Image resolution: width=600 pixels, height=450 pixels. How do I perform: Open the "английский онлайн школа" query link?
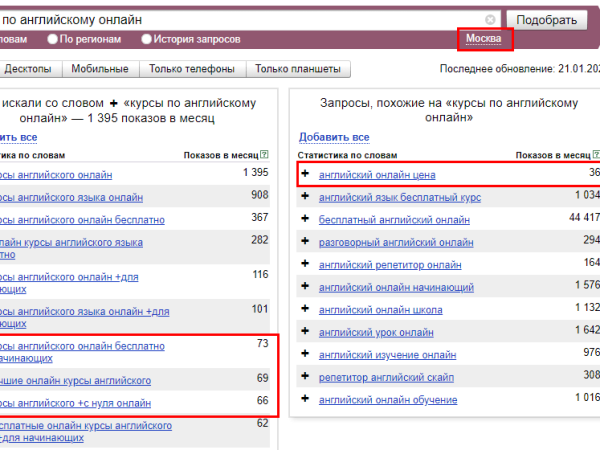click(x=381, y=310)
